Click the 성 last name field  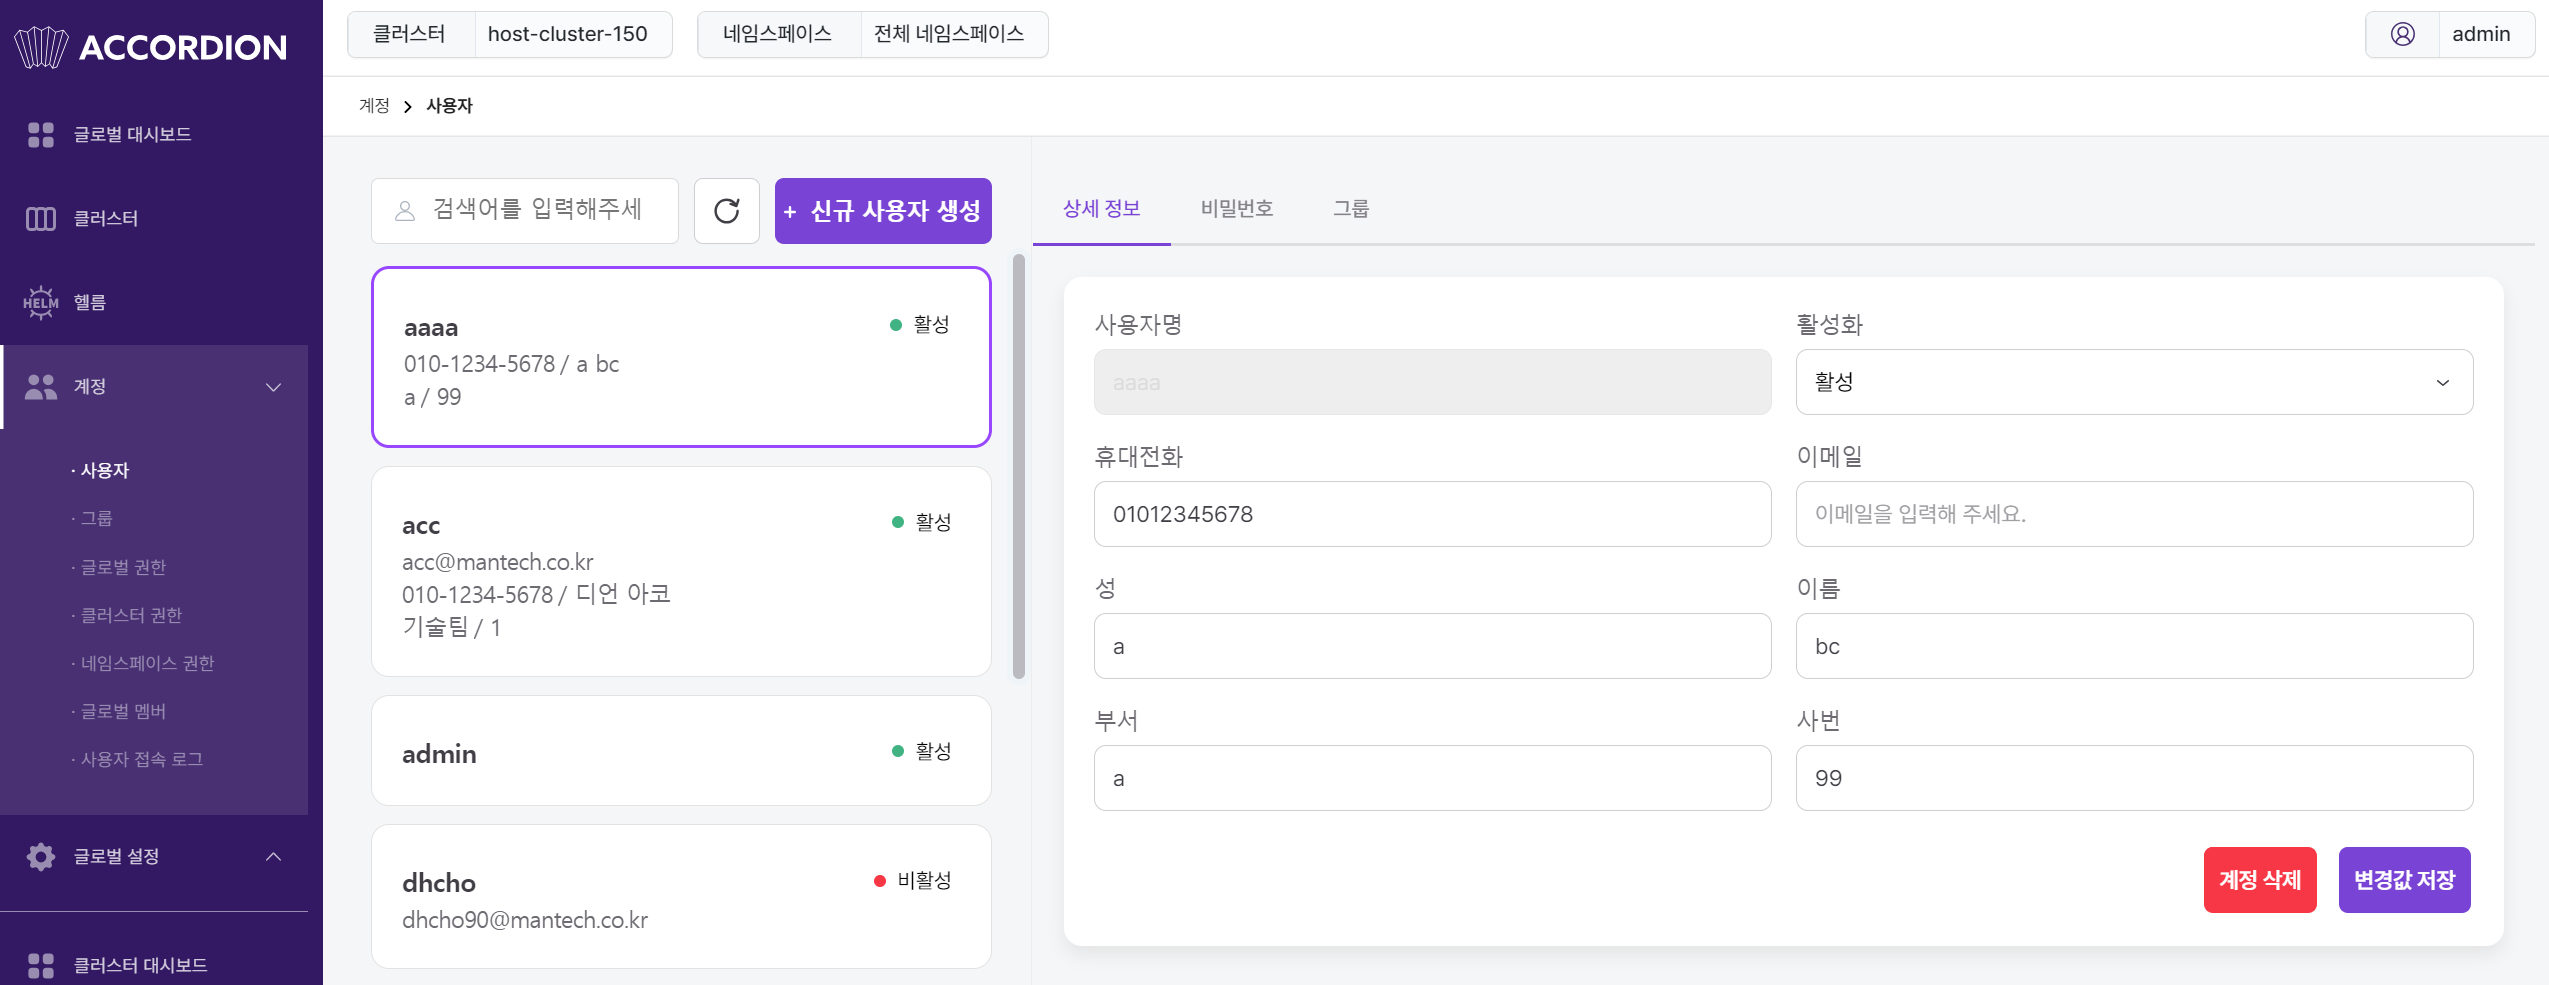point(1432,646)
